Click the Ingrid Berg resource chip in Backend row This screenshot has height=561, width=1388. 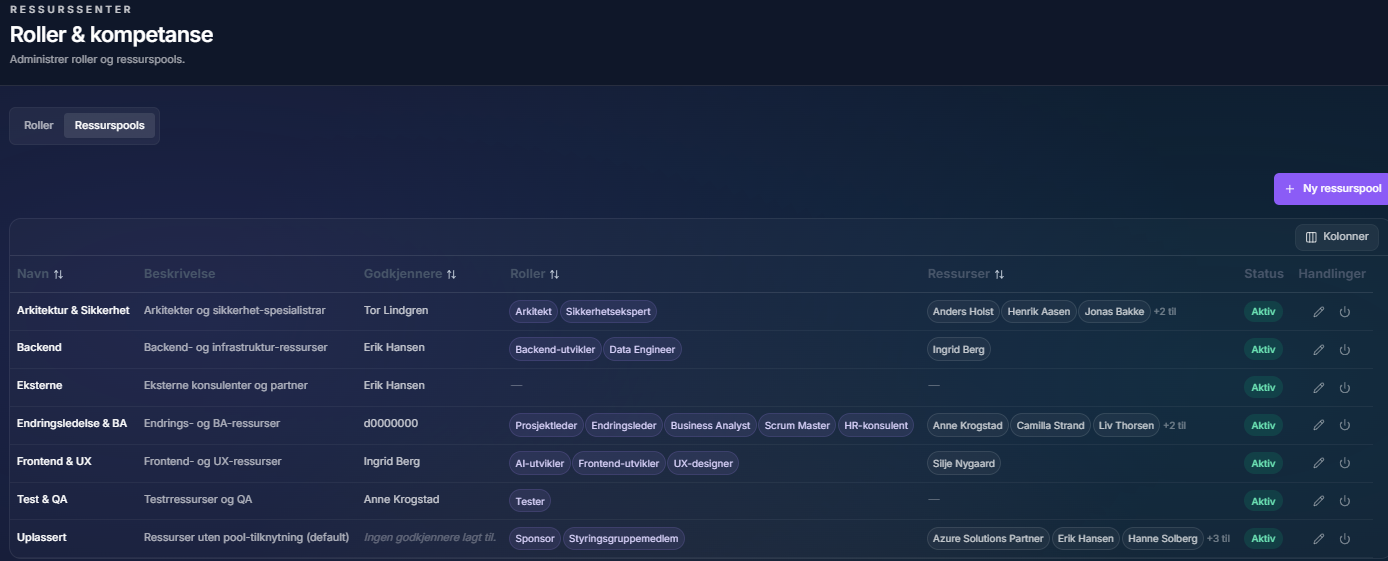click(959, 350)
